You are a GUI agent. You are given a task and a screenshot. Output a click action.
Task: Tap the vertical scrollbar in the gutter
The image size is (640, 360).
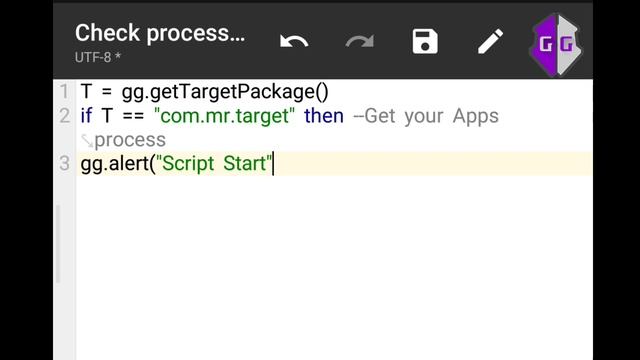[x=58, y=244]
